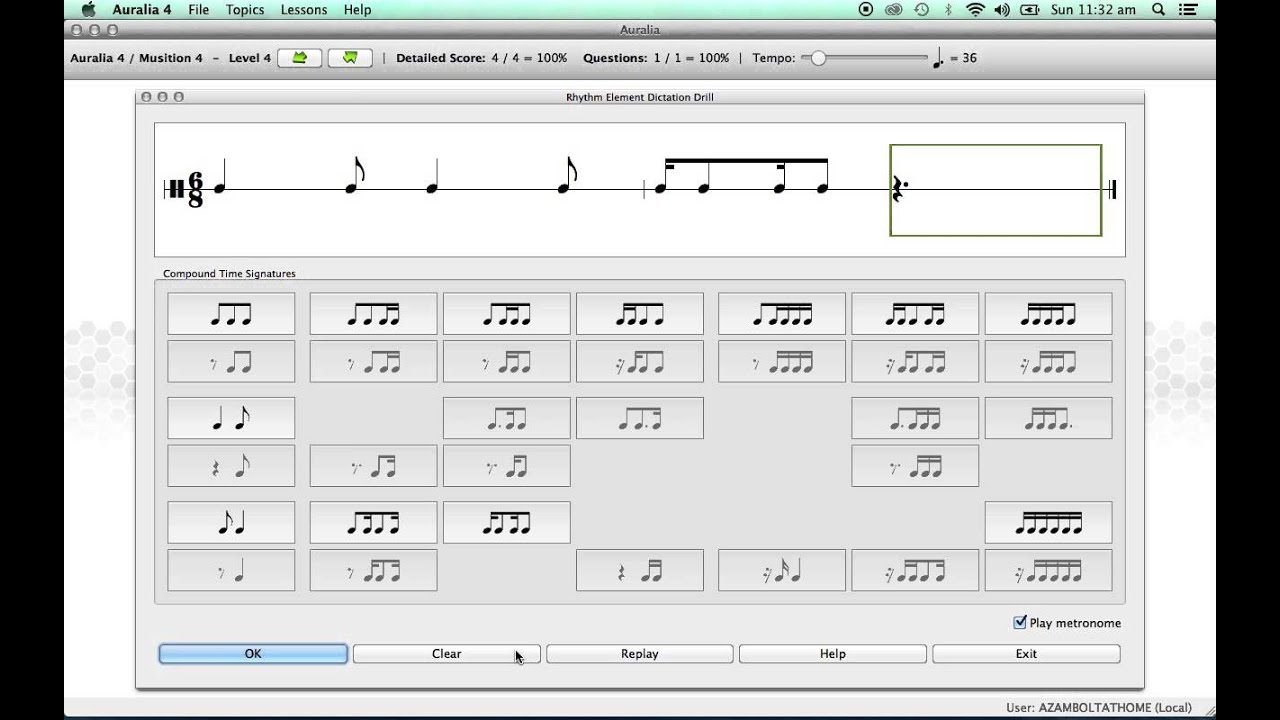
Task: Click the green answer box on the staff
Action: 996,190
